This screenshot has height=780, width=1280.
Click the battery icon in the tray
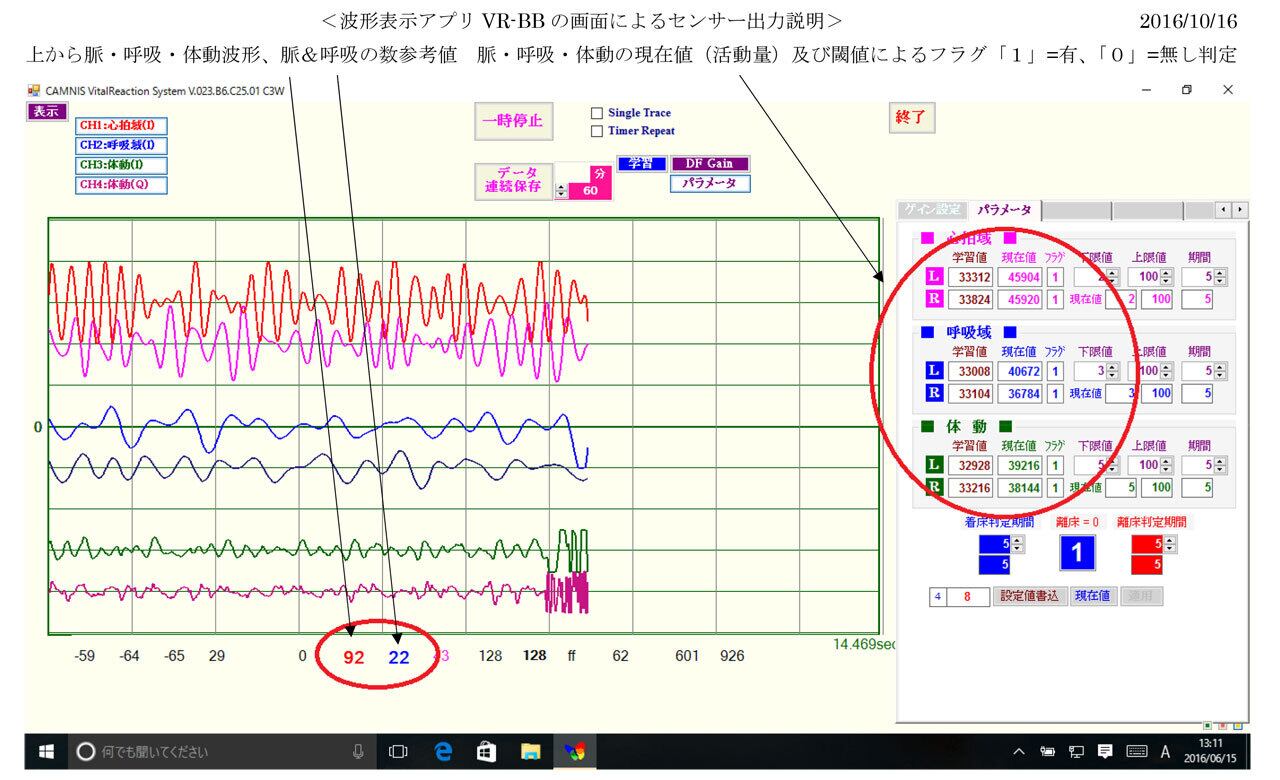[1048, 752]
